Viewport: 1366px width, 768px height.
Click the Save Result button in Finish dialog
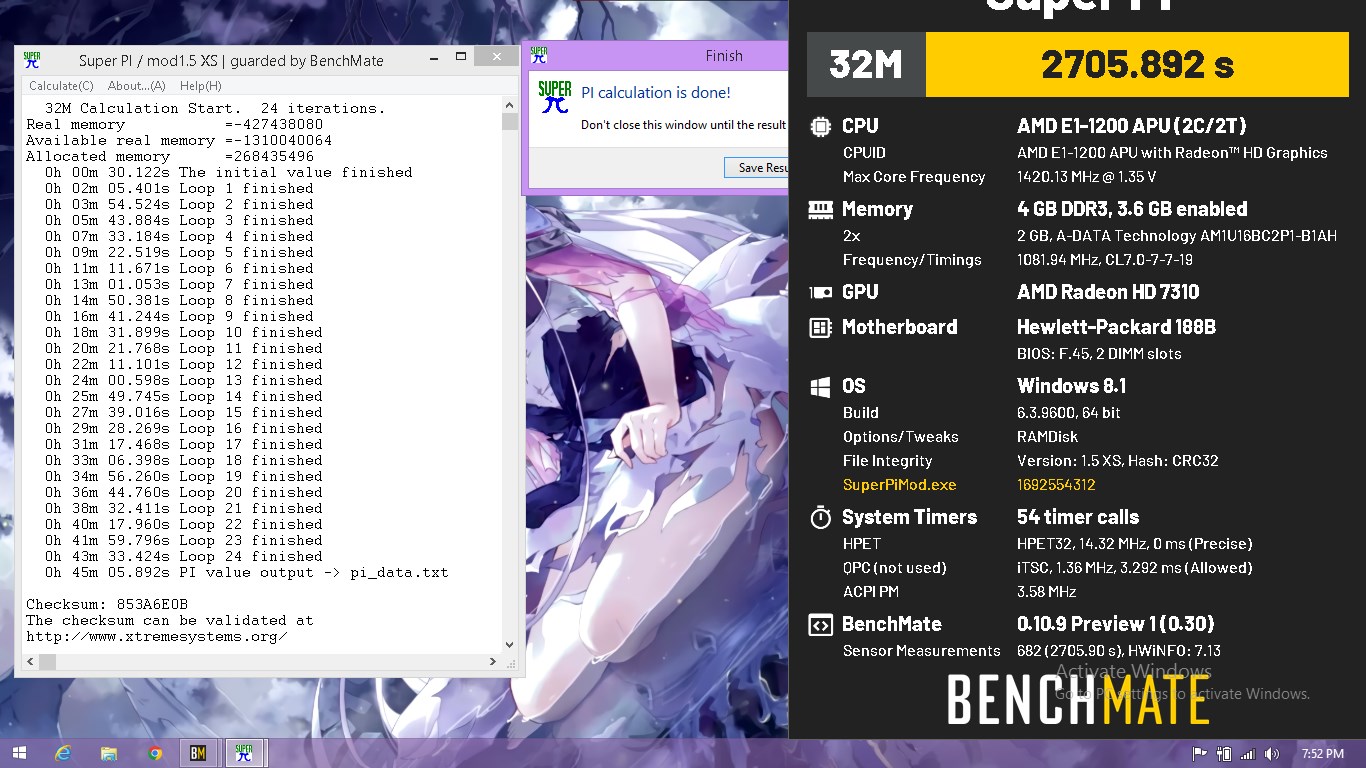[x=757, y=168]
